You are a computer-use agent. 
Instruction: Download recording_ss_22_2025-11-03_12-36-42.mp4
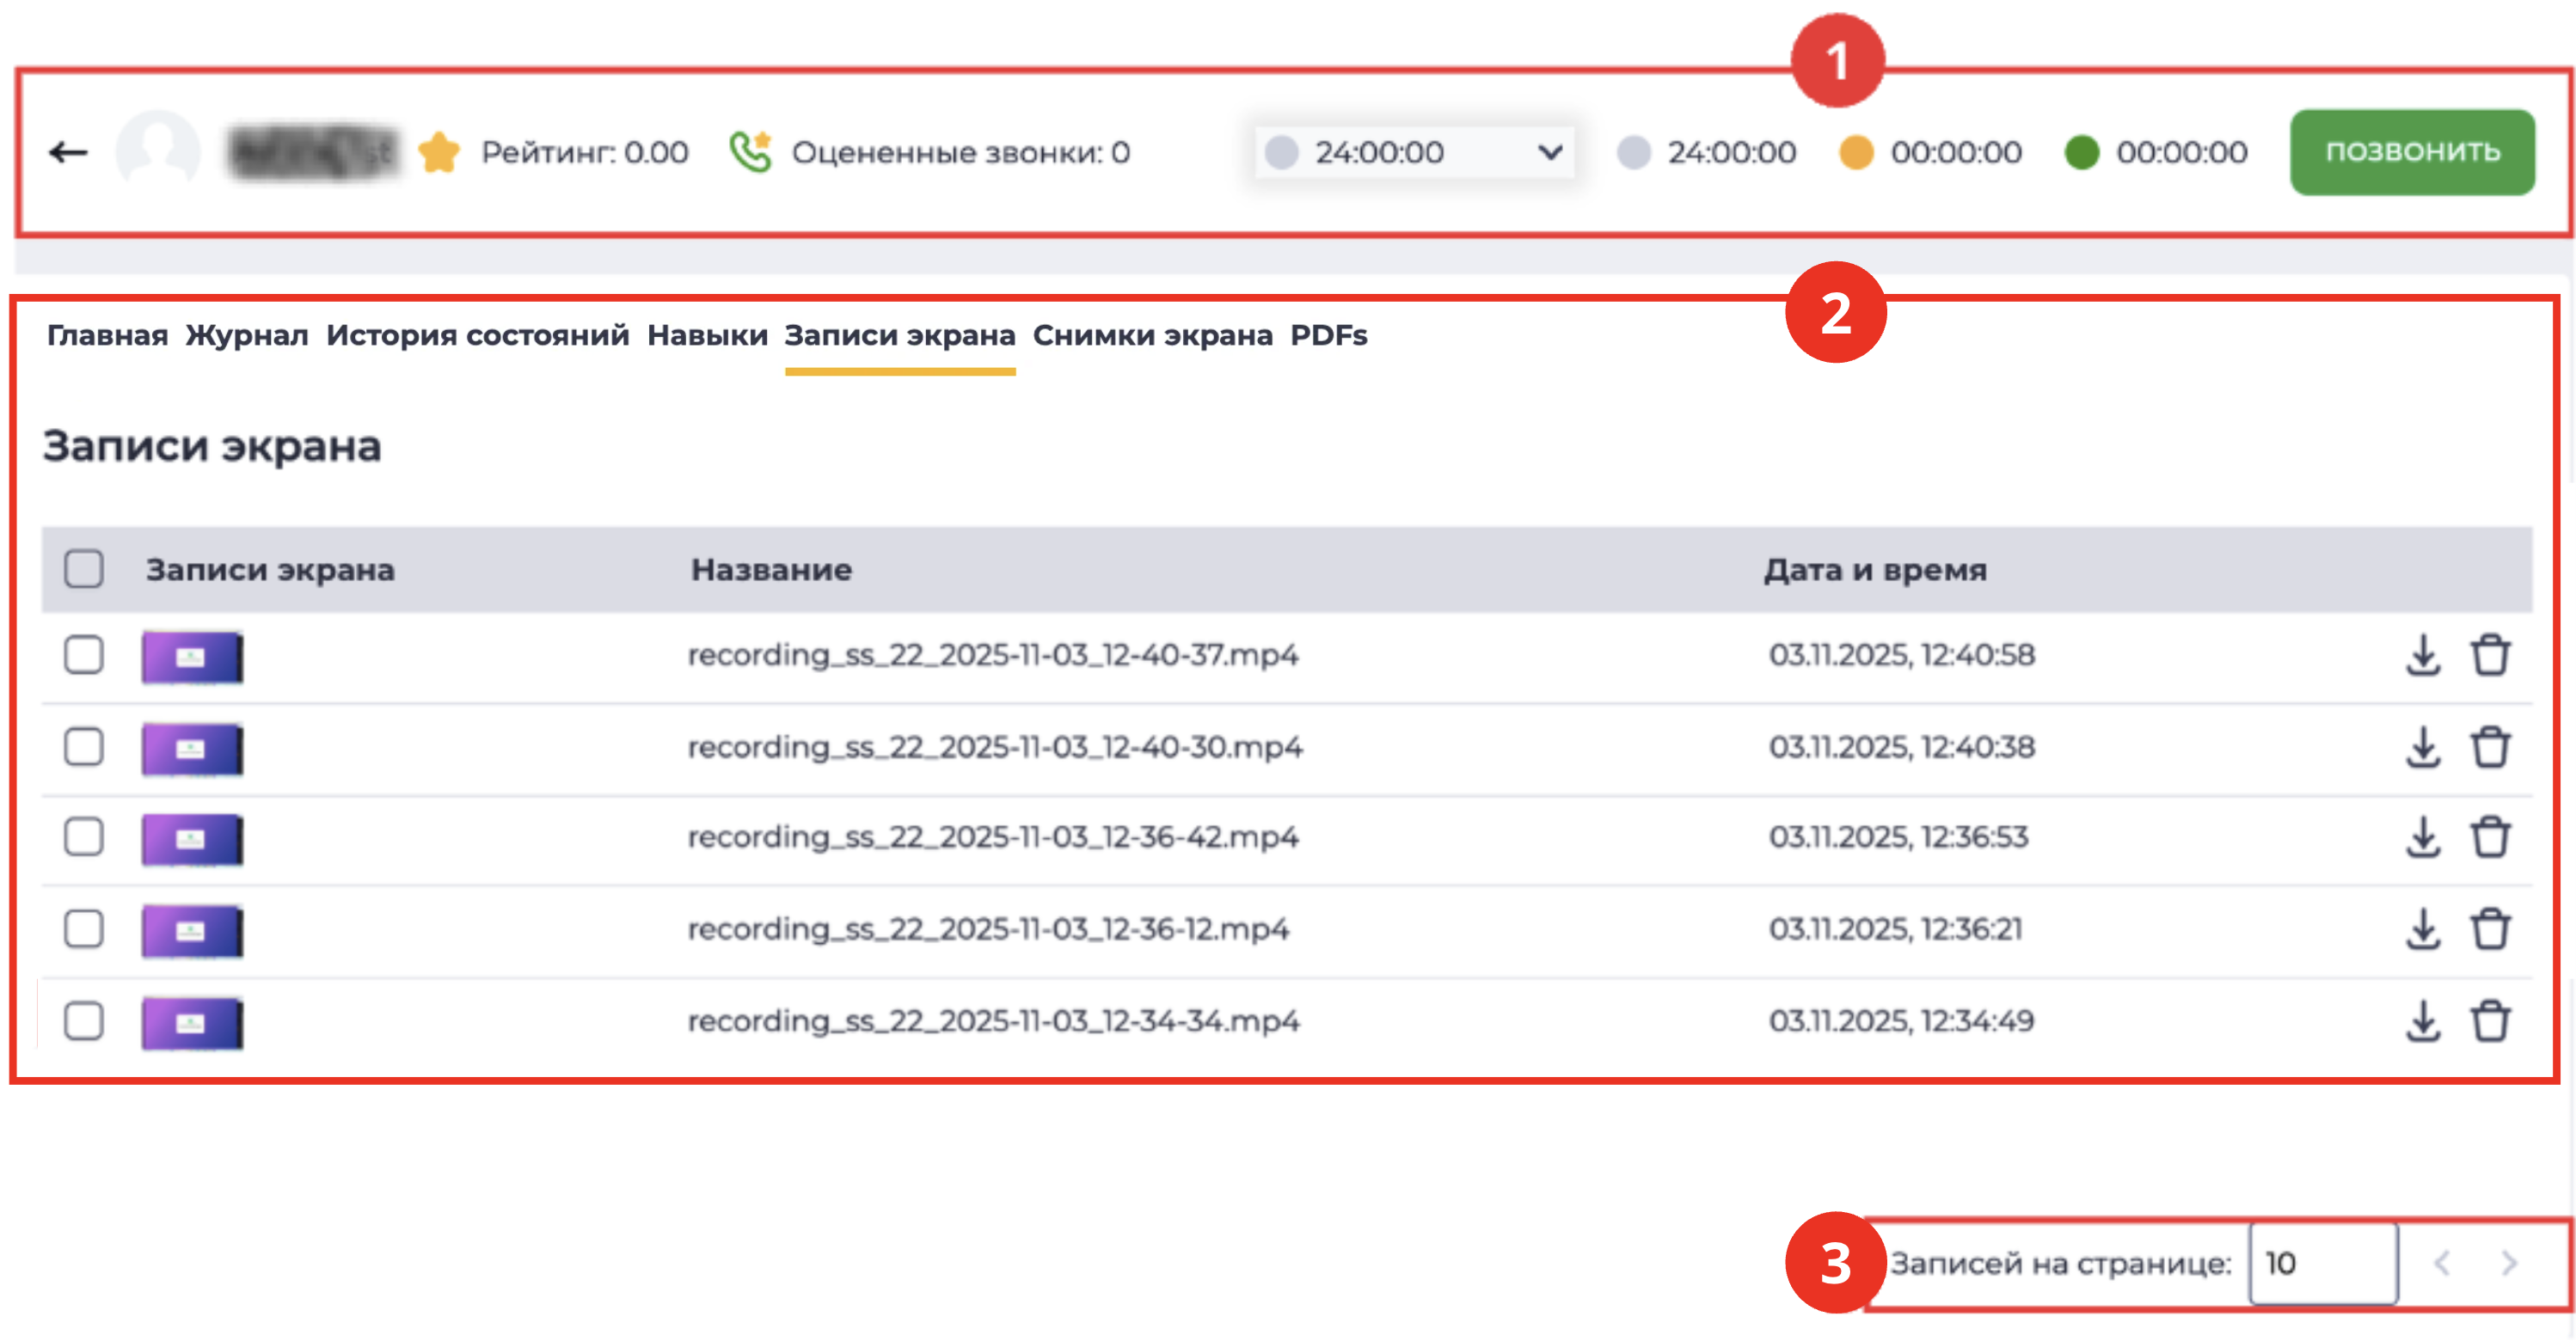(2422, 838)
